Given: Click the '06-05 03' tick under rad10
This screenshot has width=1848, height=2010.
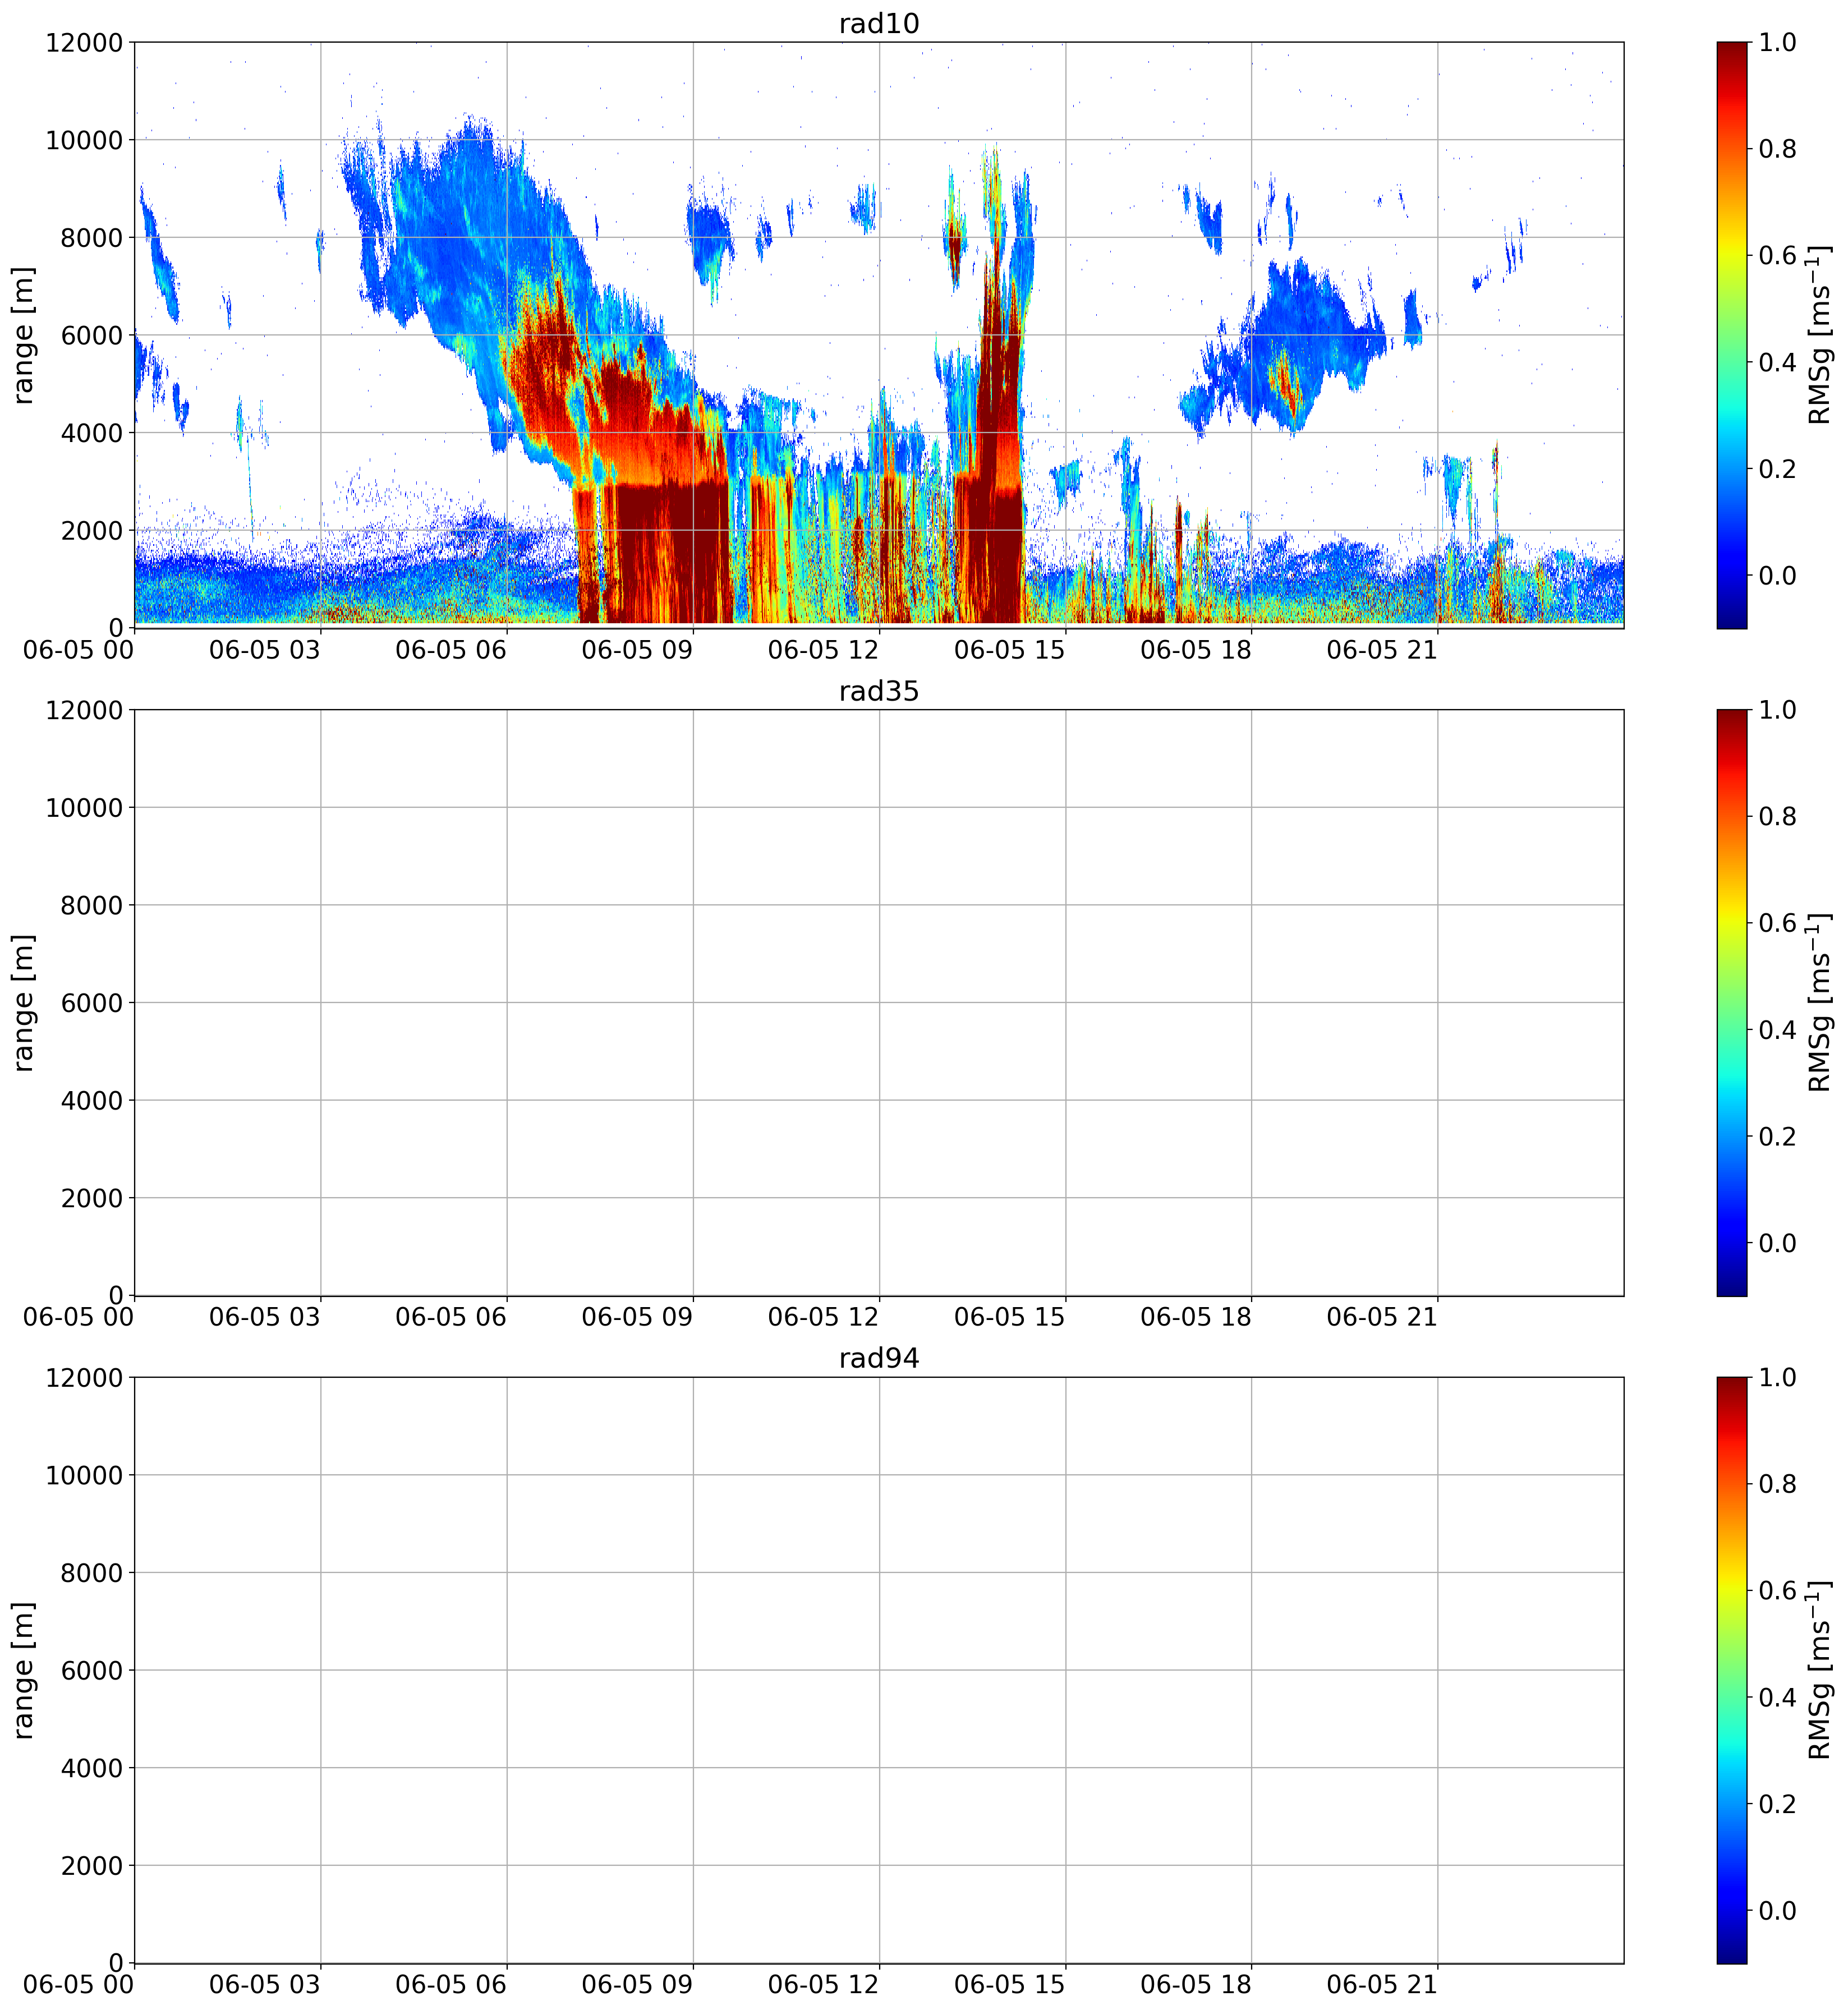Looking at the screenshot, I should pyautogui.click(x=265, y=650).
